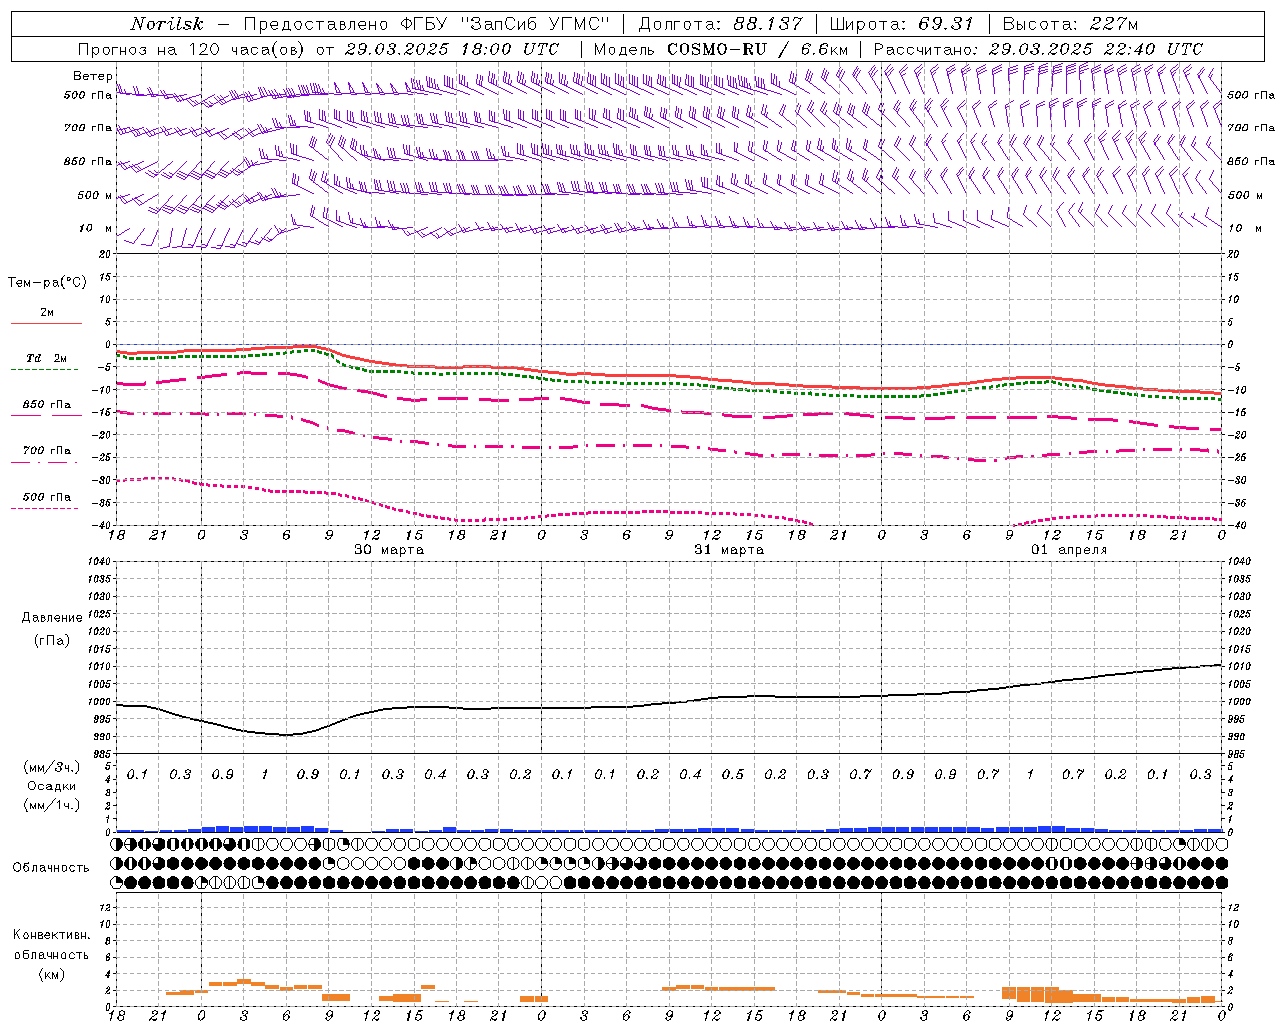Click the "Давление" pressure panel label

(x=52, y=618)
